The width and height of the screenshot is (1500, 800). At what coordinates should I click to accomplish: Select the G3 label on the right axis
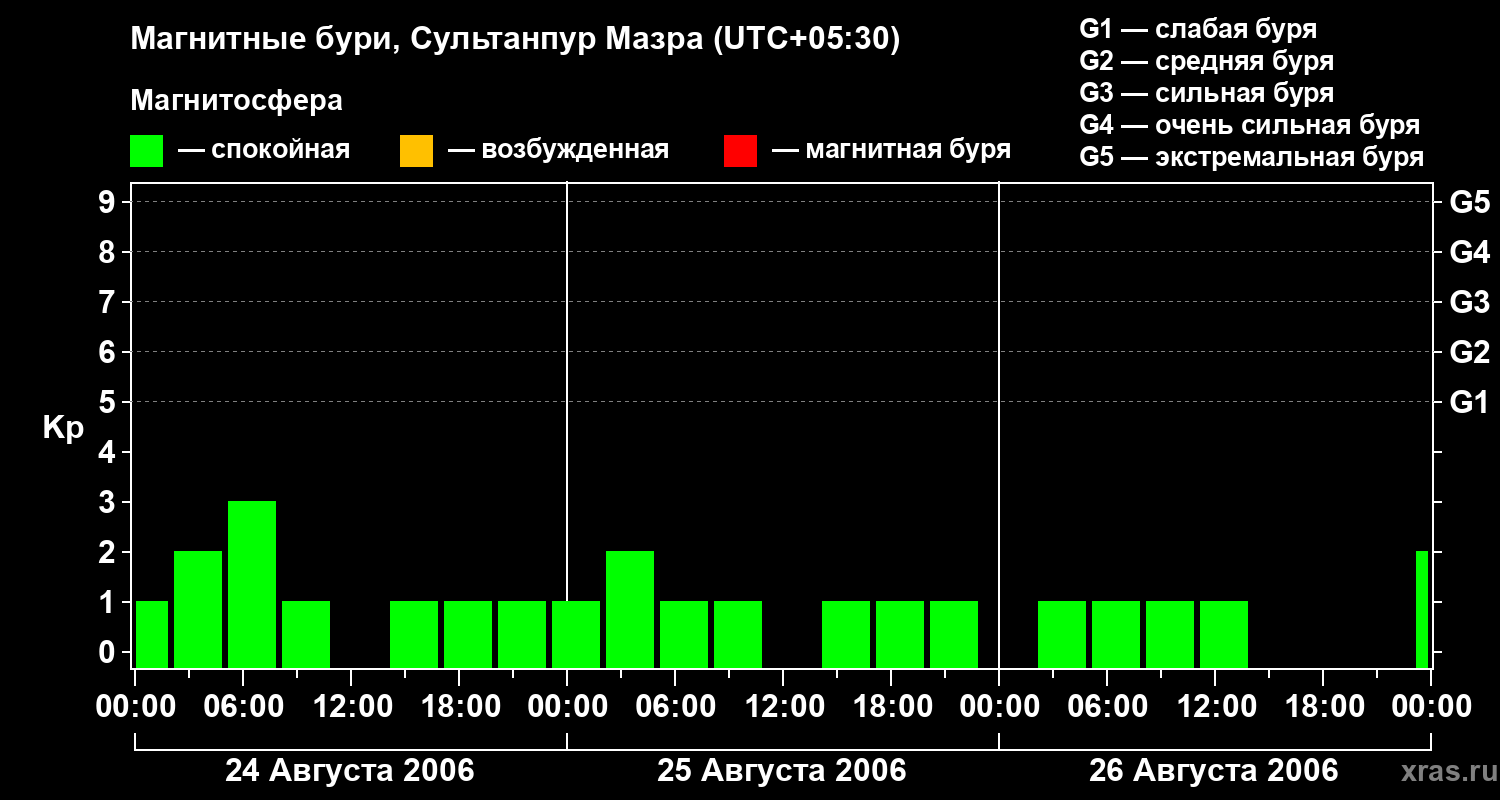click(1470, 302)
